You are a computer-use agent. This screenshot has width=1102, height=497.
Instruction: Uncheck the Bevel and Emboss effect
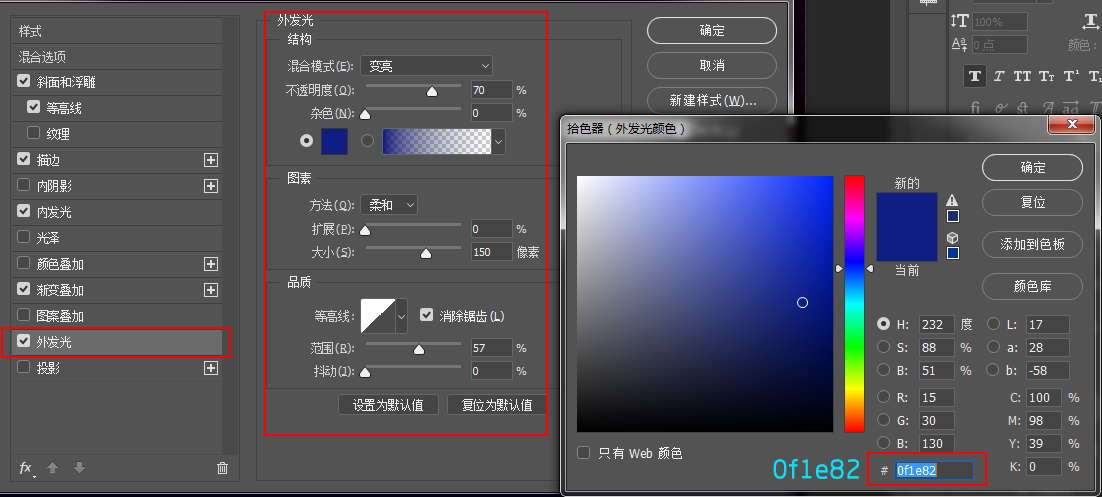(23, 82)
